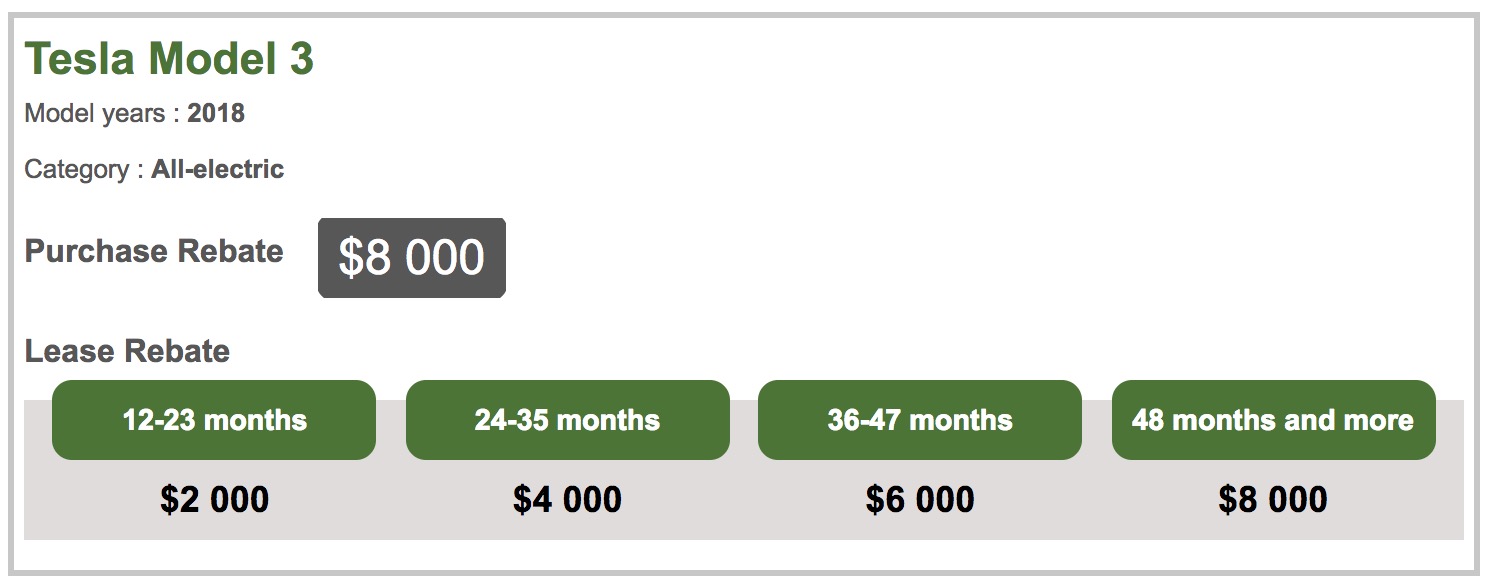The height and width of the screenshot is (584, 1492).
Task: Click the Purchase Rebate label
Action: click(x=154, y=251)
